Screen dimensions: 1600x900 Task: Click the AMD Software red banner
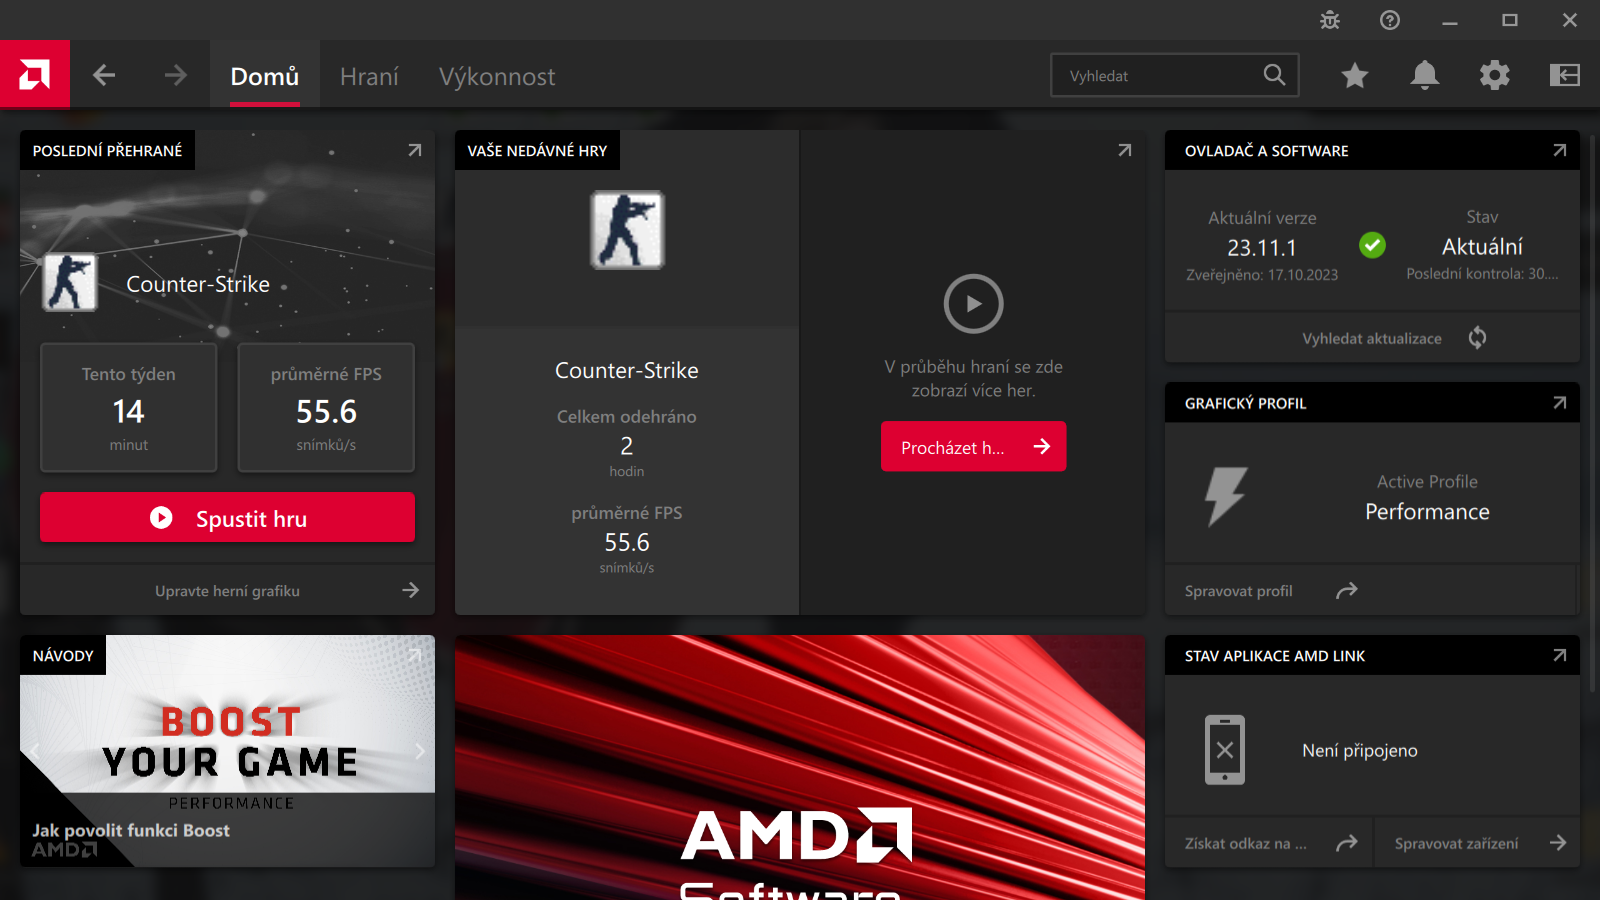800,767
